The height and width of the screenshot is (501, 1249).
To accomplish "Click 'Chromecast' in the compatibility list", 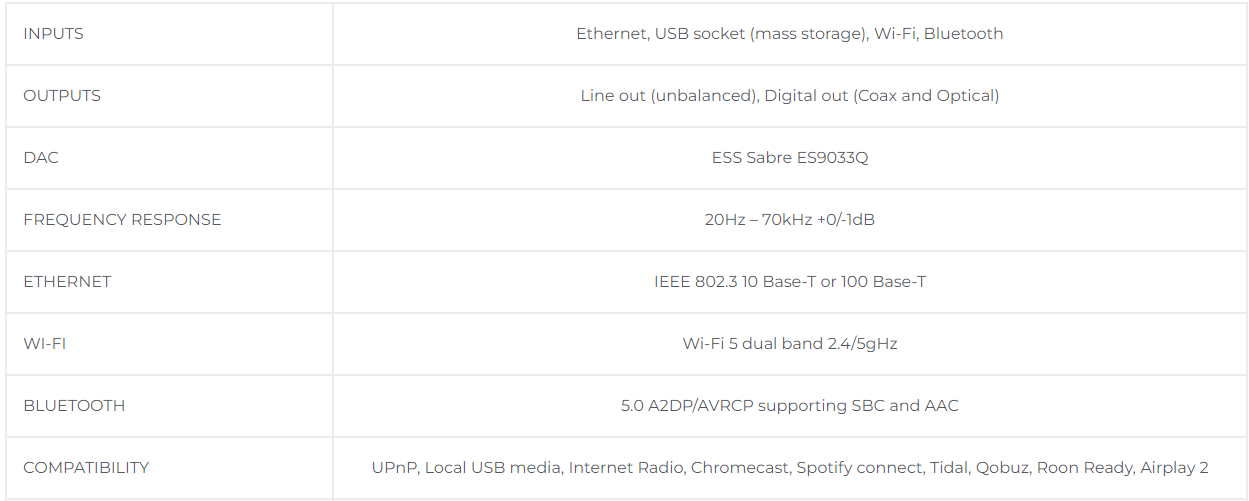I will pos(738,468).
